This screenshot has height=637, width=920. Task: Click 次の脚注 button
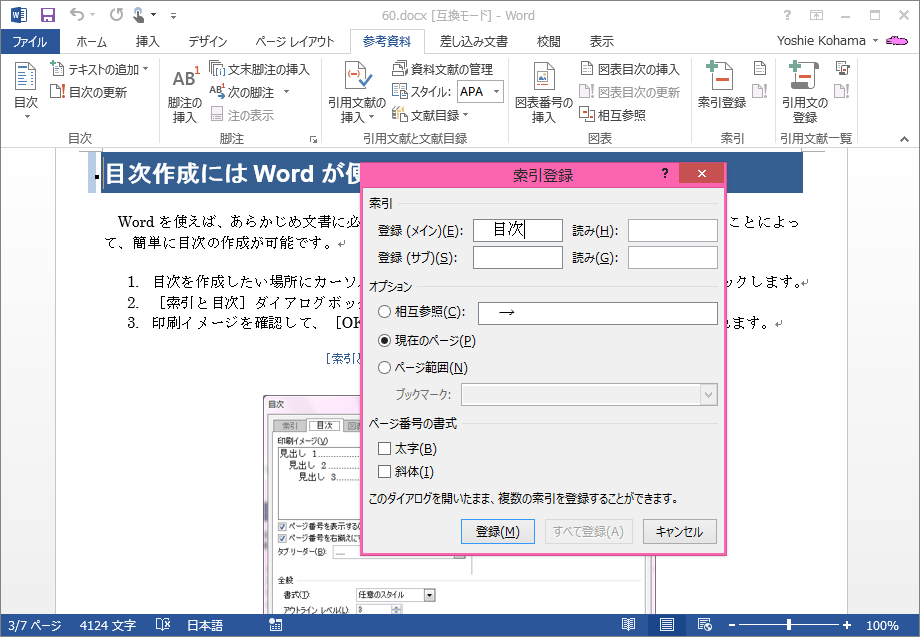(242, 92)
